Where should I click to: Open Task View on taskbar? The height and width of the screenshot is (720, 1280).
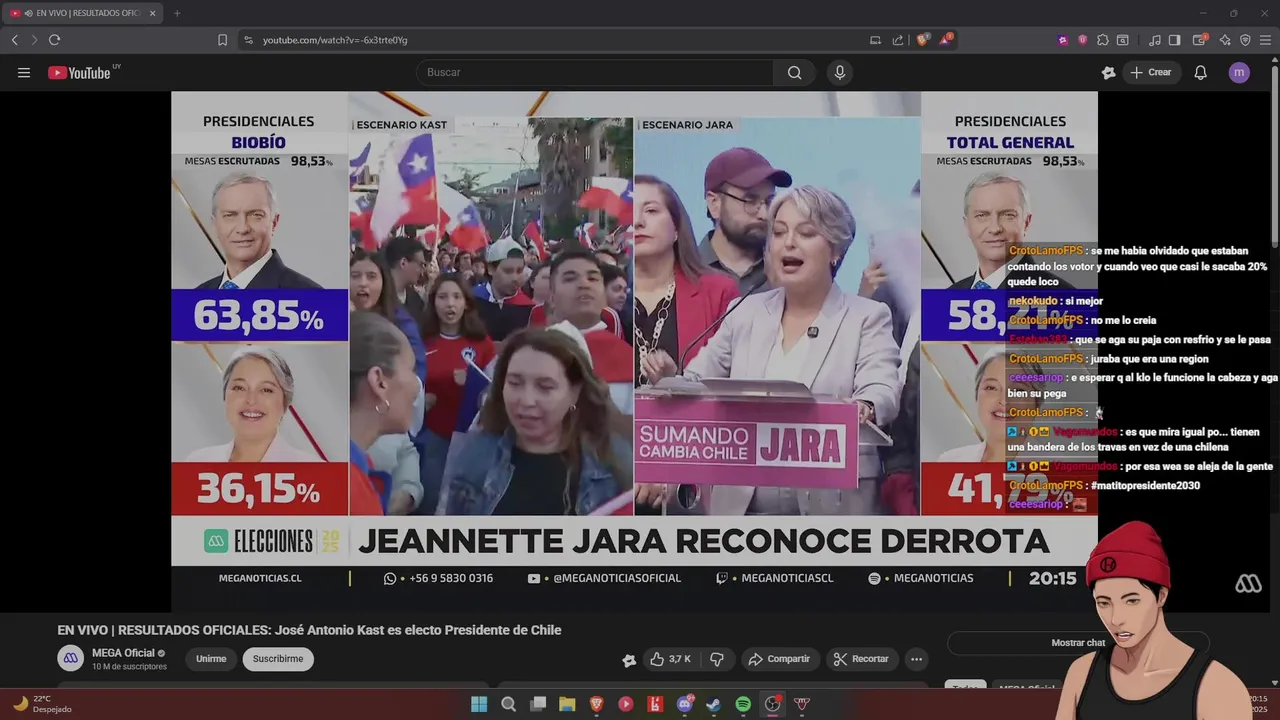click(538, 704)
